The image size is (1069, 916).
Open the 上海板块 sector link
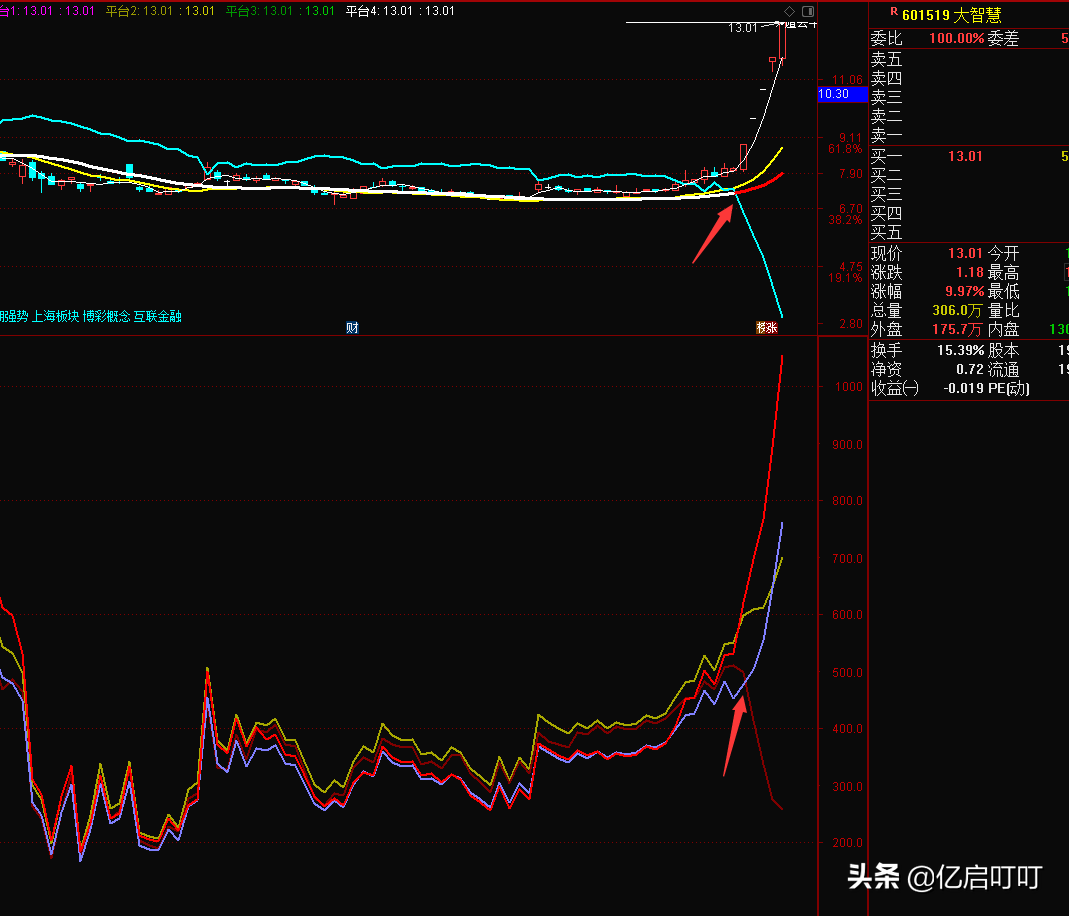pos(55,316)
